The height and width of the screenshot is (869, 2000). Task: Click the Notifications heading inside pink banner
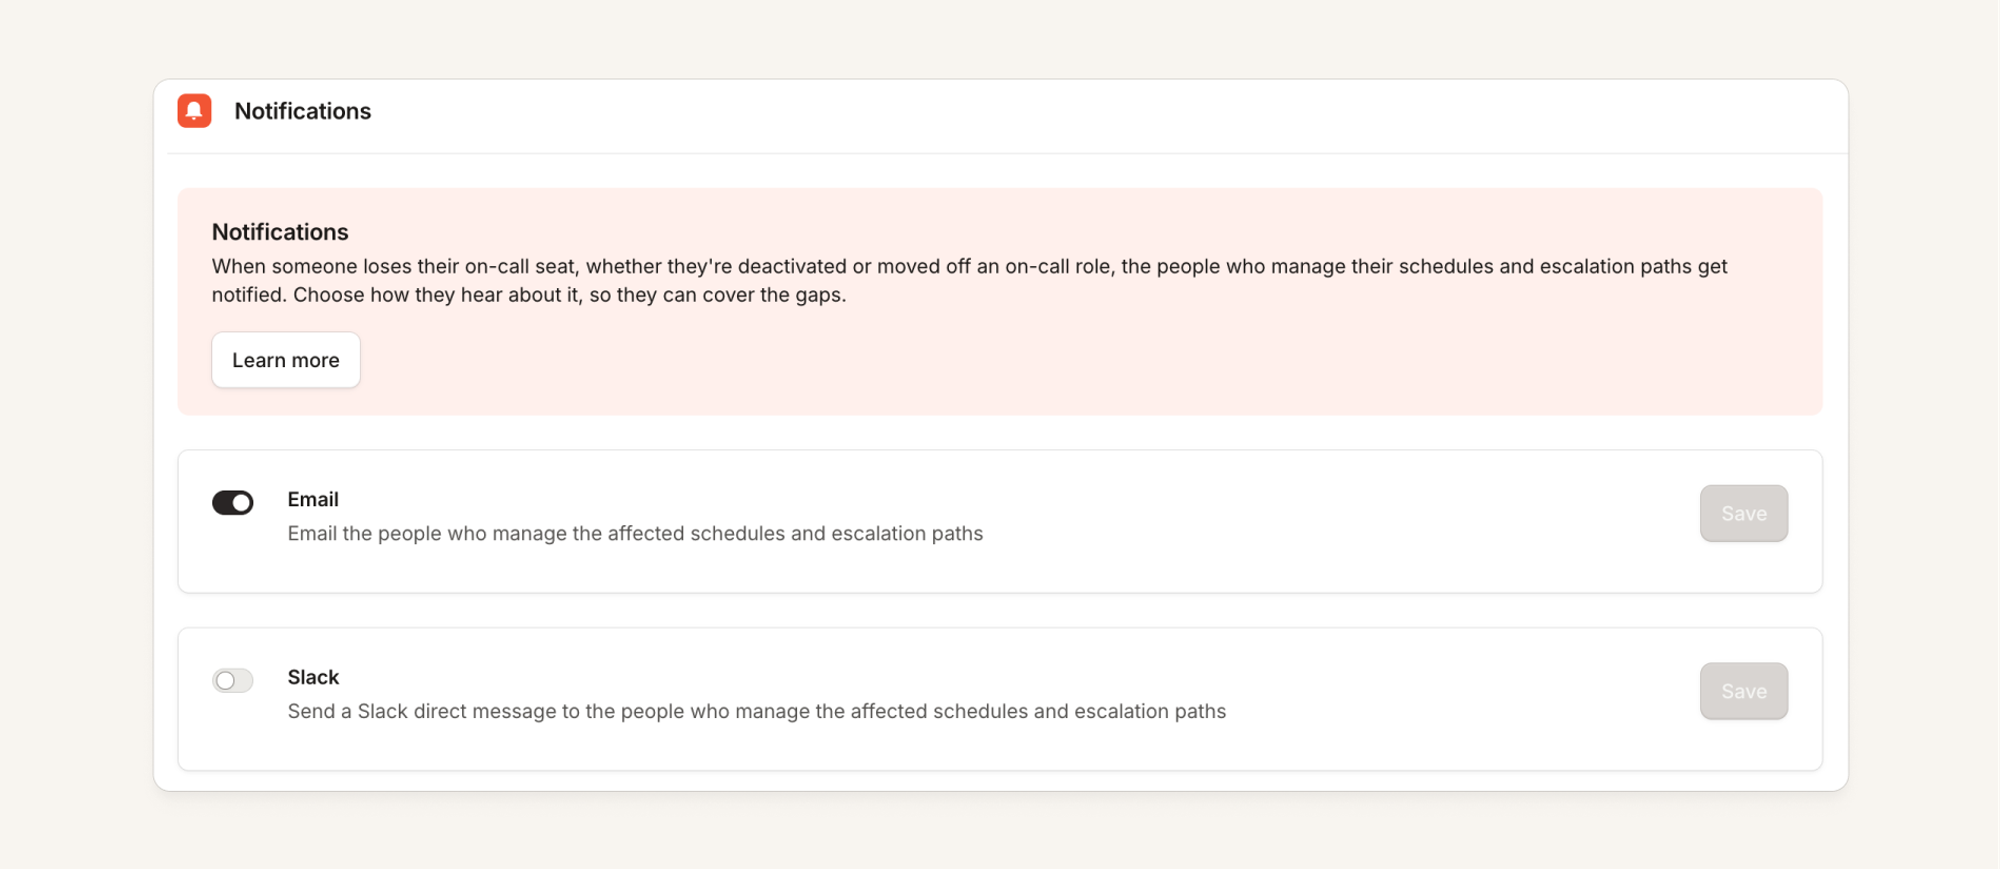click(x=280, y=232)
